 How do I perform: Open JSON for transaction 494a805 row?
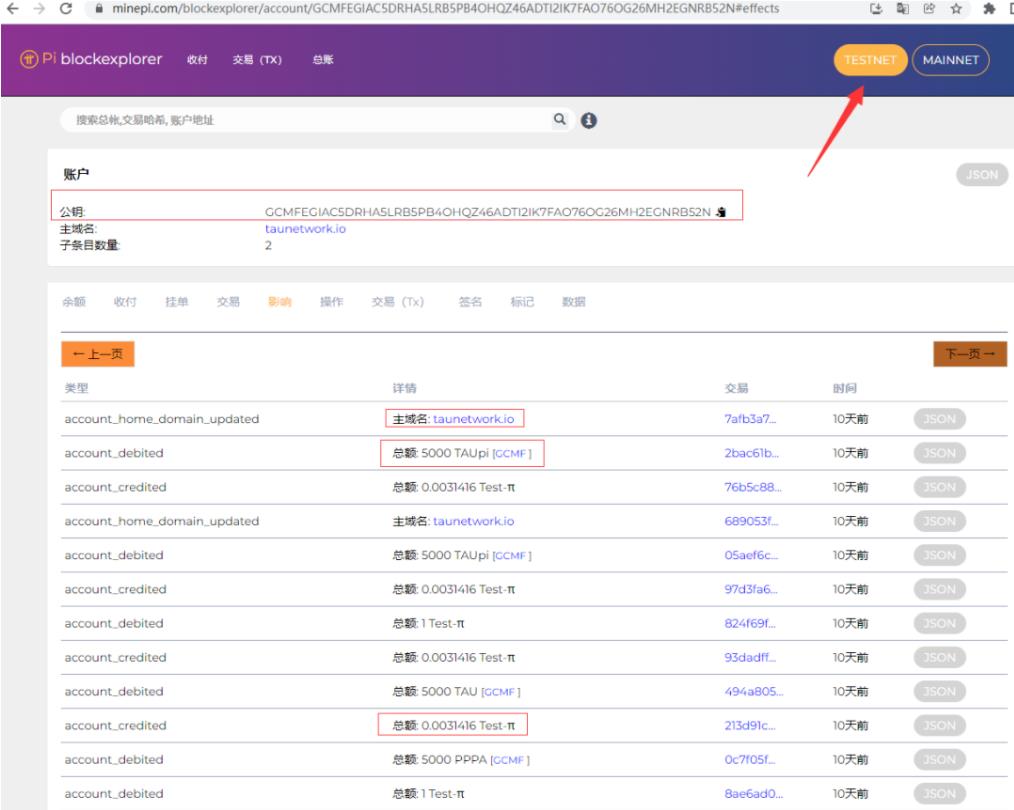940,691
